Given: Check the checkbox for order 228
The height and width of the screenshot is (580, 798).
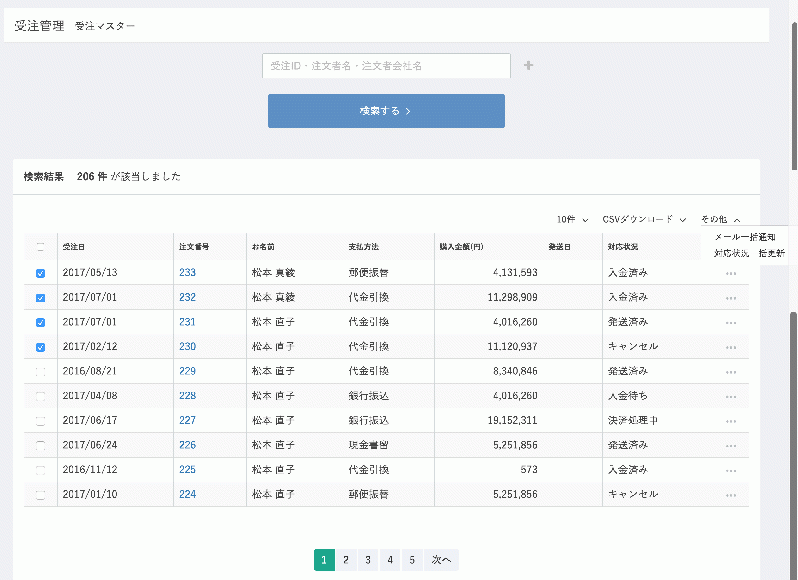Looking at the screenshot, I should coord(41,396).
